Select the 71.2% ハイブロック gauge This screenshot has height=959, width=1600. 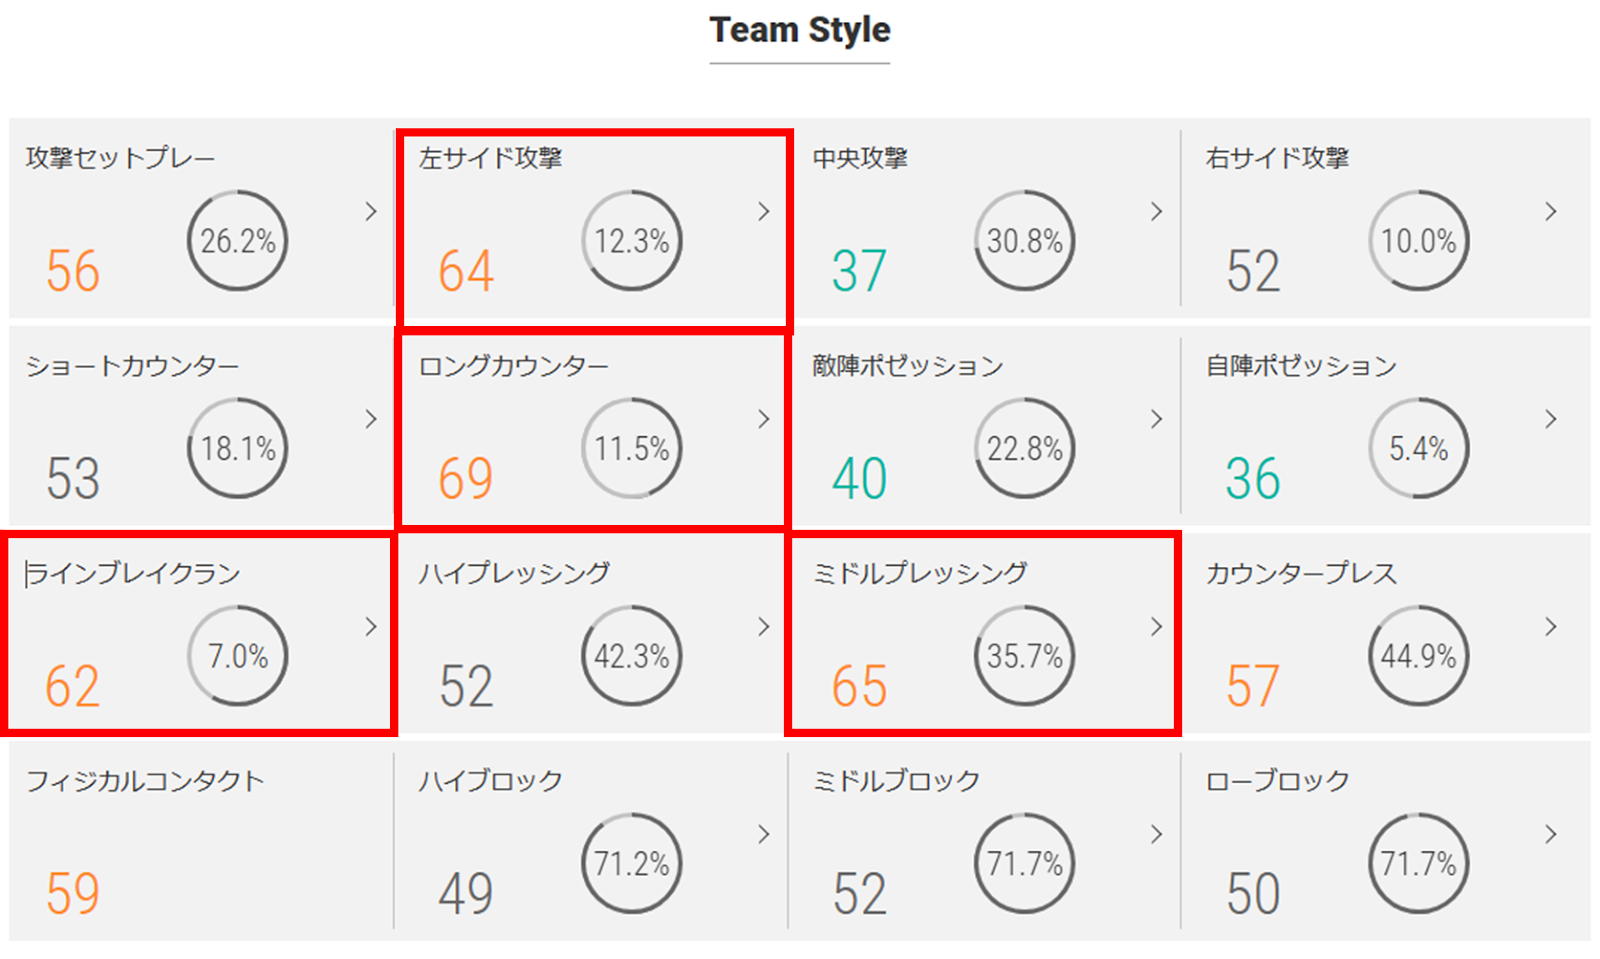click(x=631, y=863)
